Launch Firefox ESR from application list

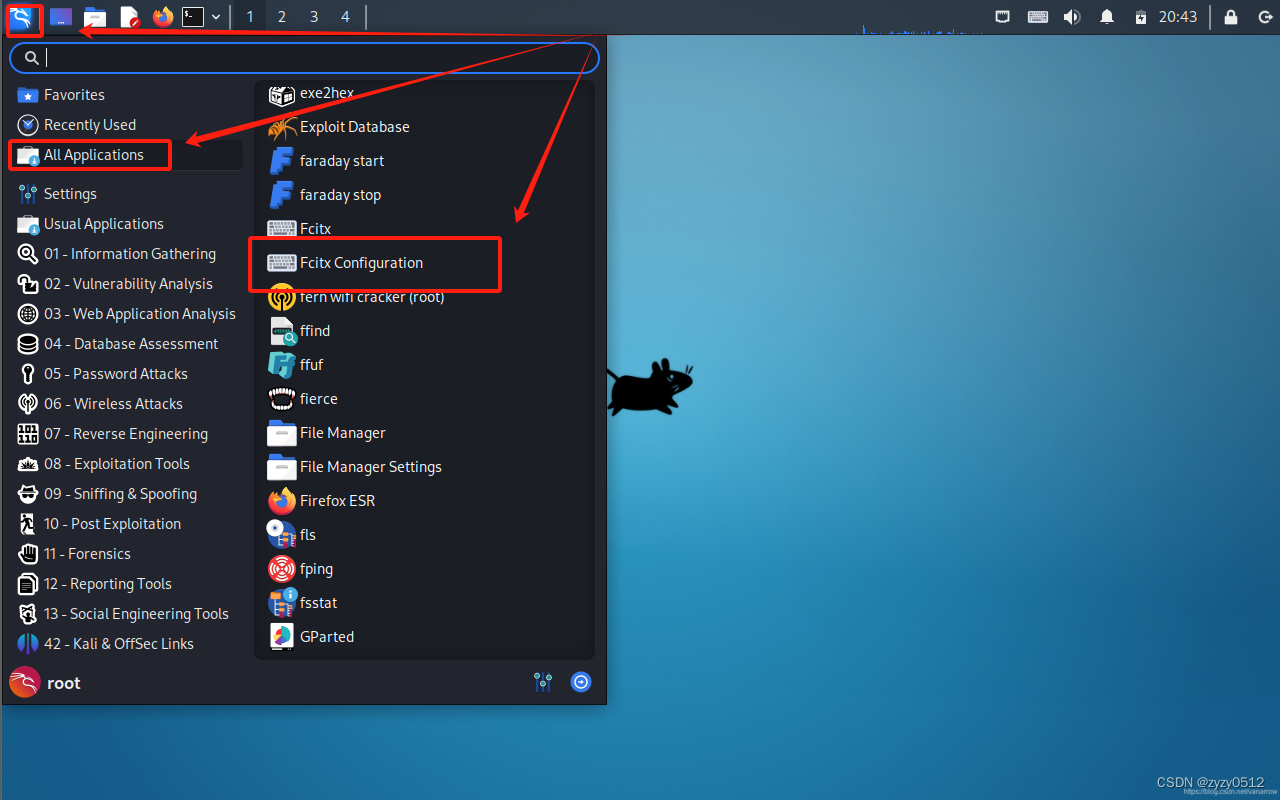(x=425, y=501)
